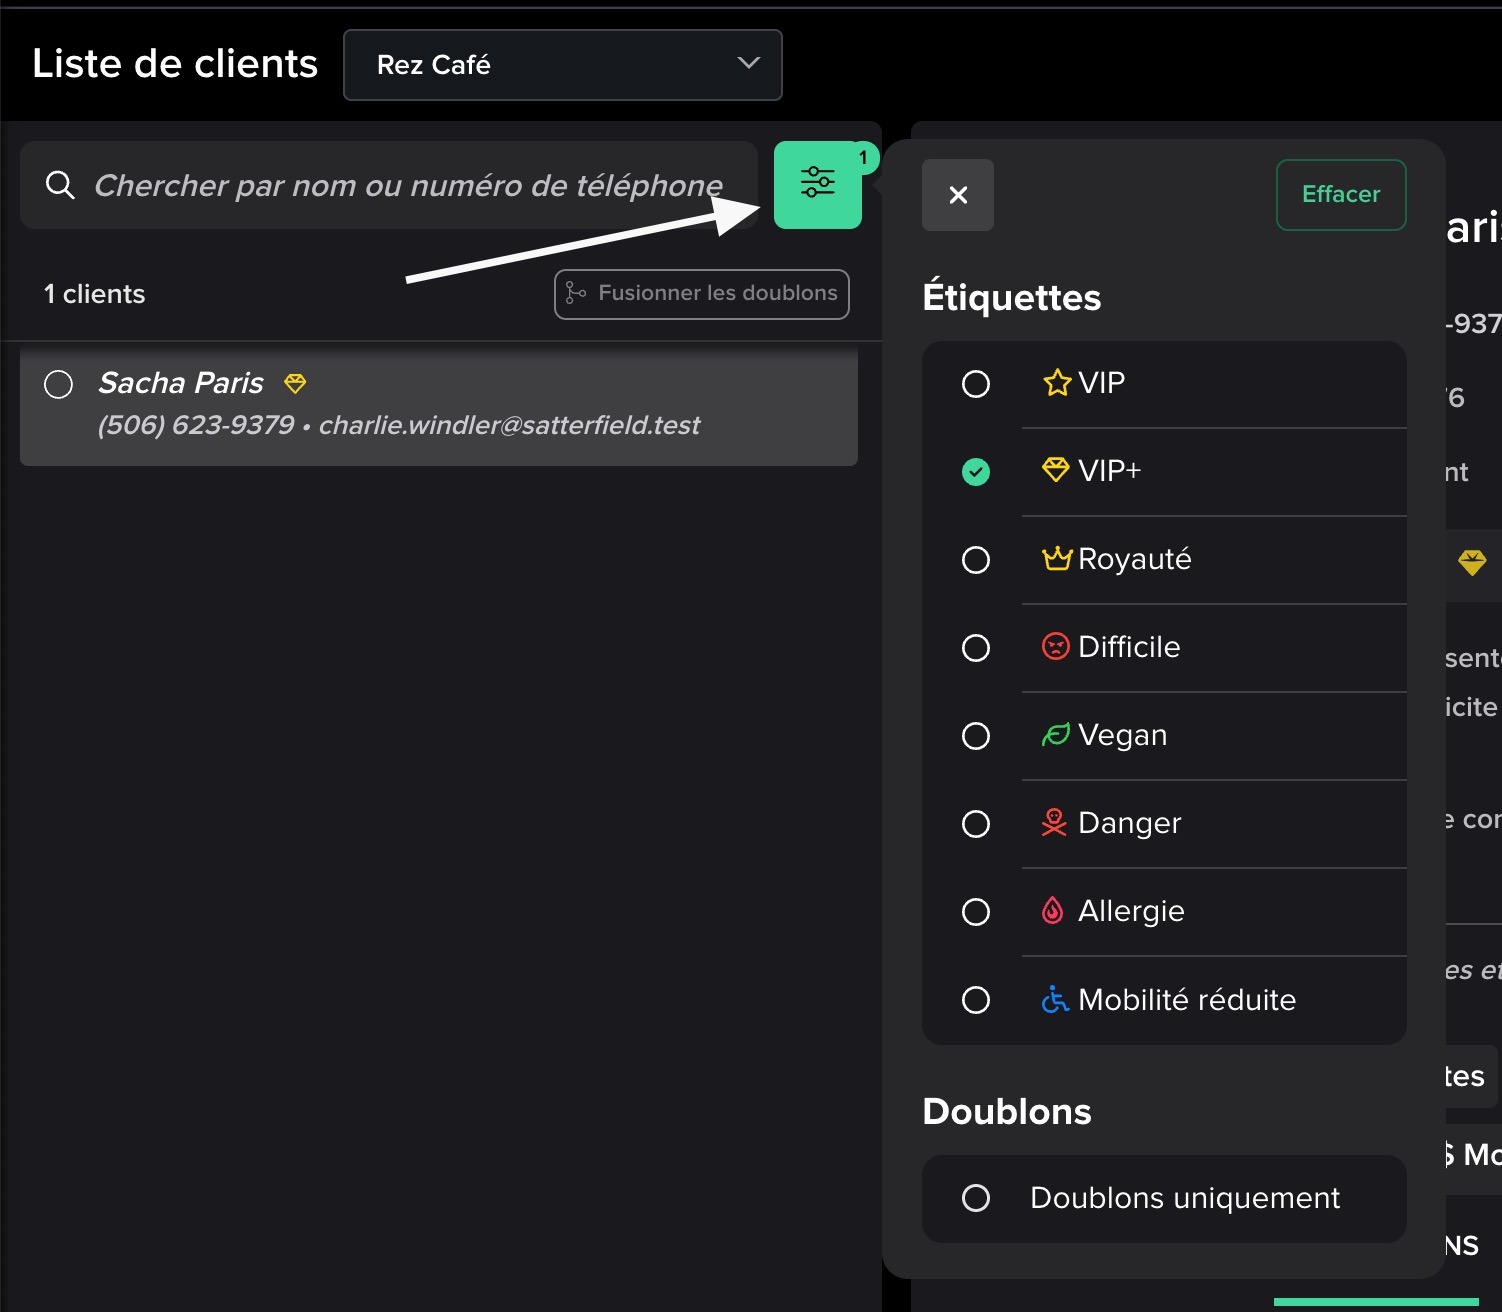This screenshot has height=1312, width=1502.
Task: Click Fusionner les doublons button
Action: point(702,294)
